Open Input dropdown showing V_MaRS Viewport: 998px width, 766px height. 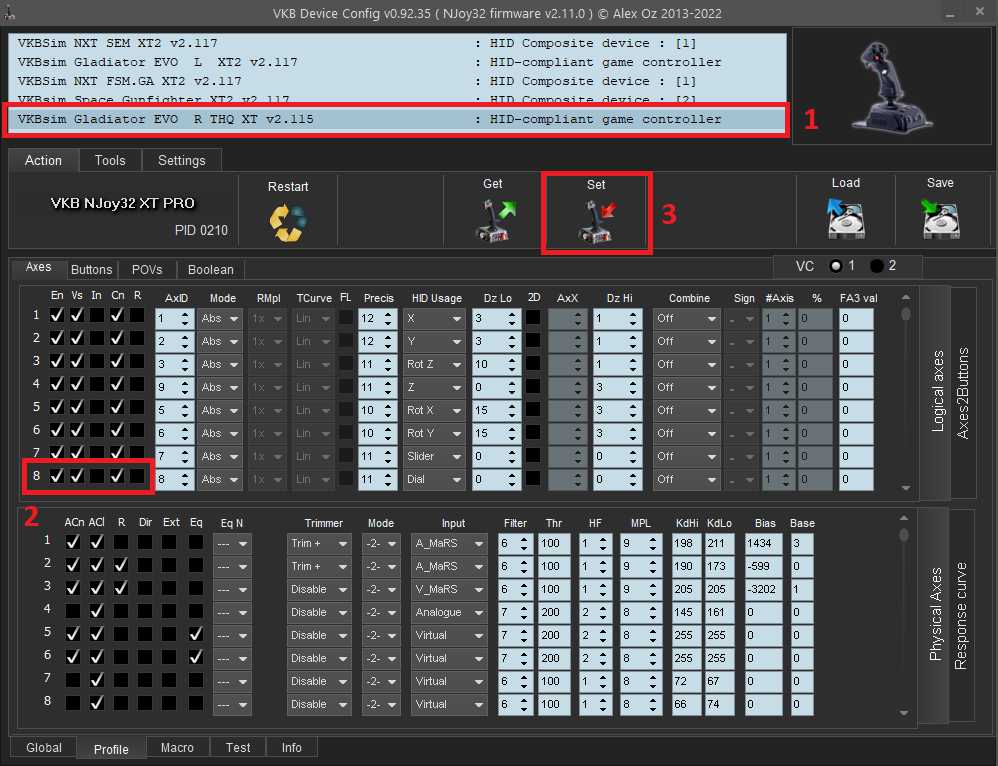click(449, 589)
